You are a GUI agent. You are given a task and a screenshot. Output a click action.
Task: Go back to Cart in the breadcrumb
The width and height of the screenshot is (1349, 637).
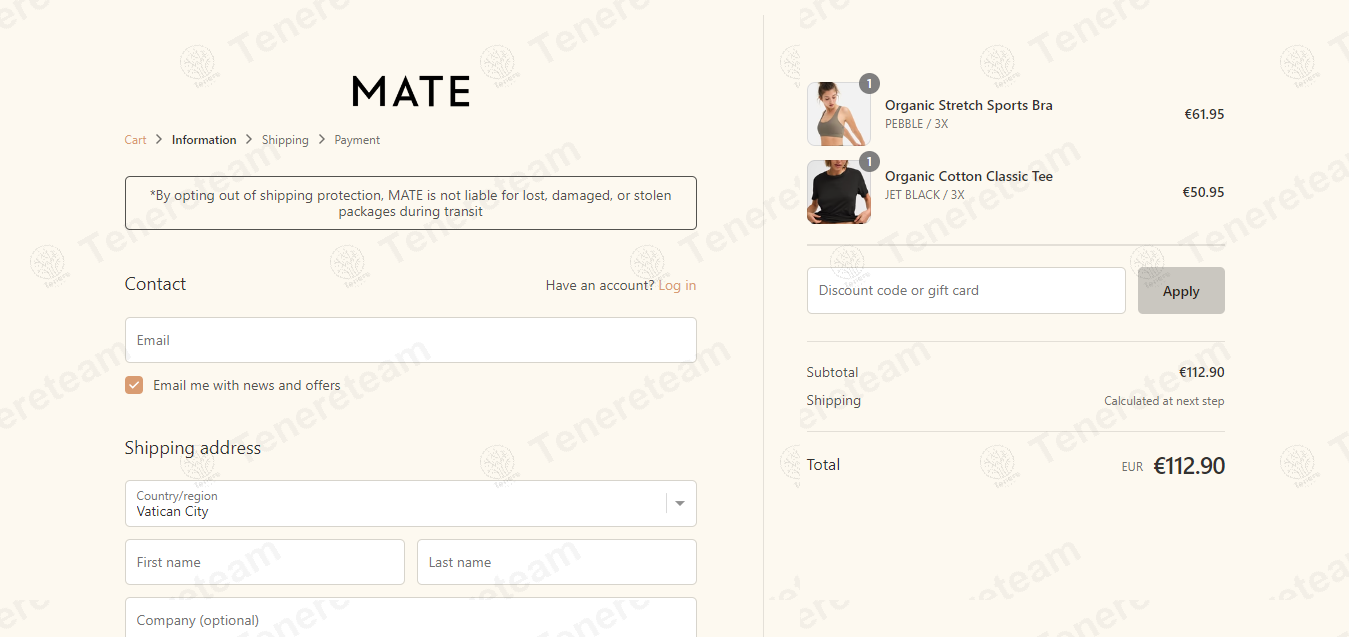coord(135,140)
